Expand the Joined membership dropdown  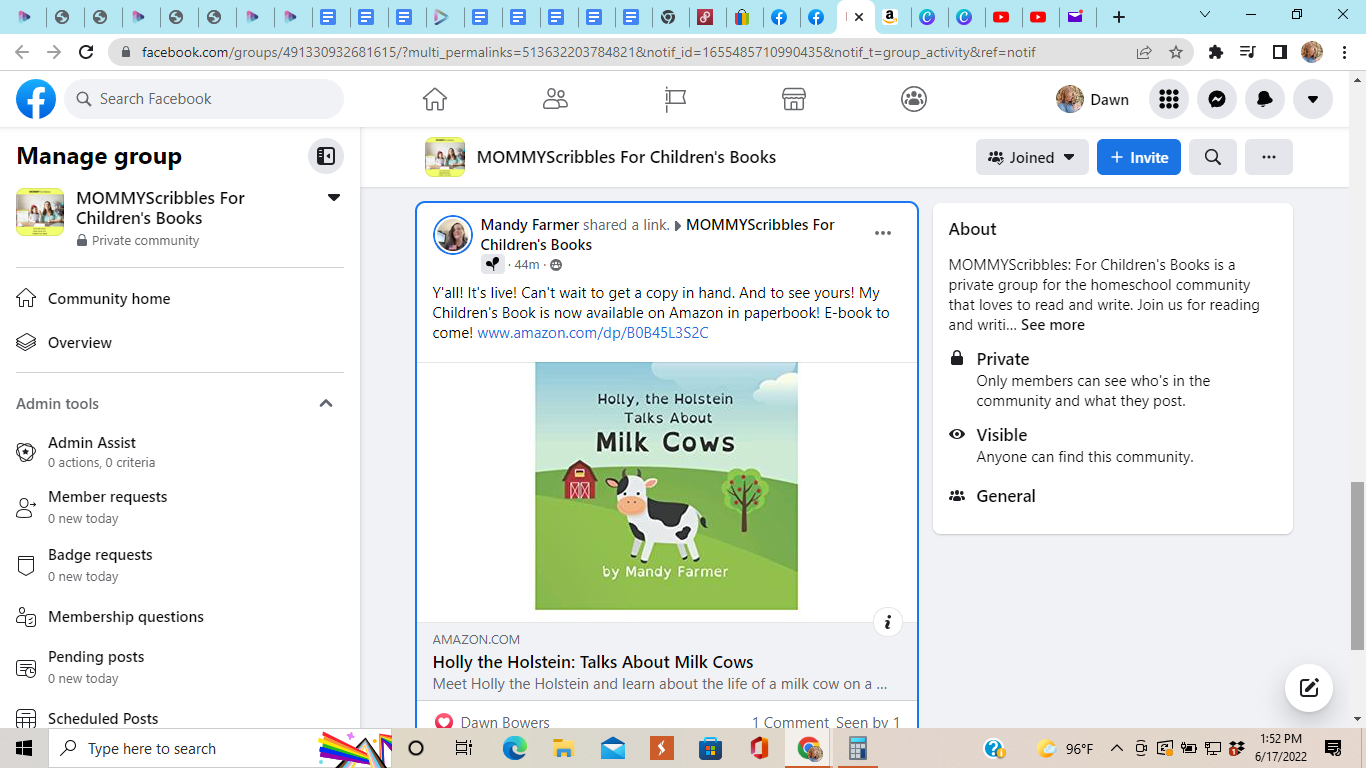[1032, 157]
